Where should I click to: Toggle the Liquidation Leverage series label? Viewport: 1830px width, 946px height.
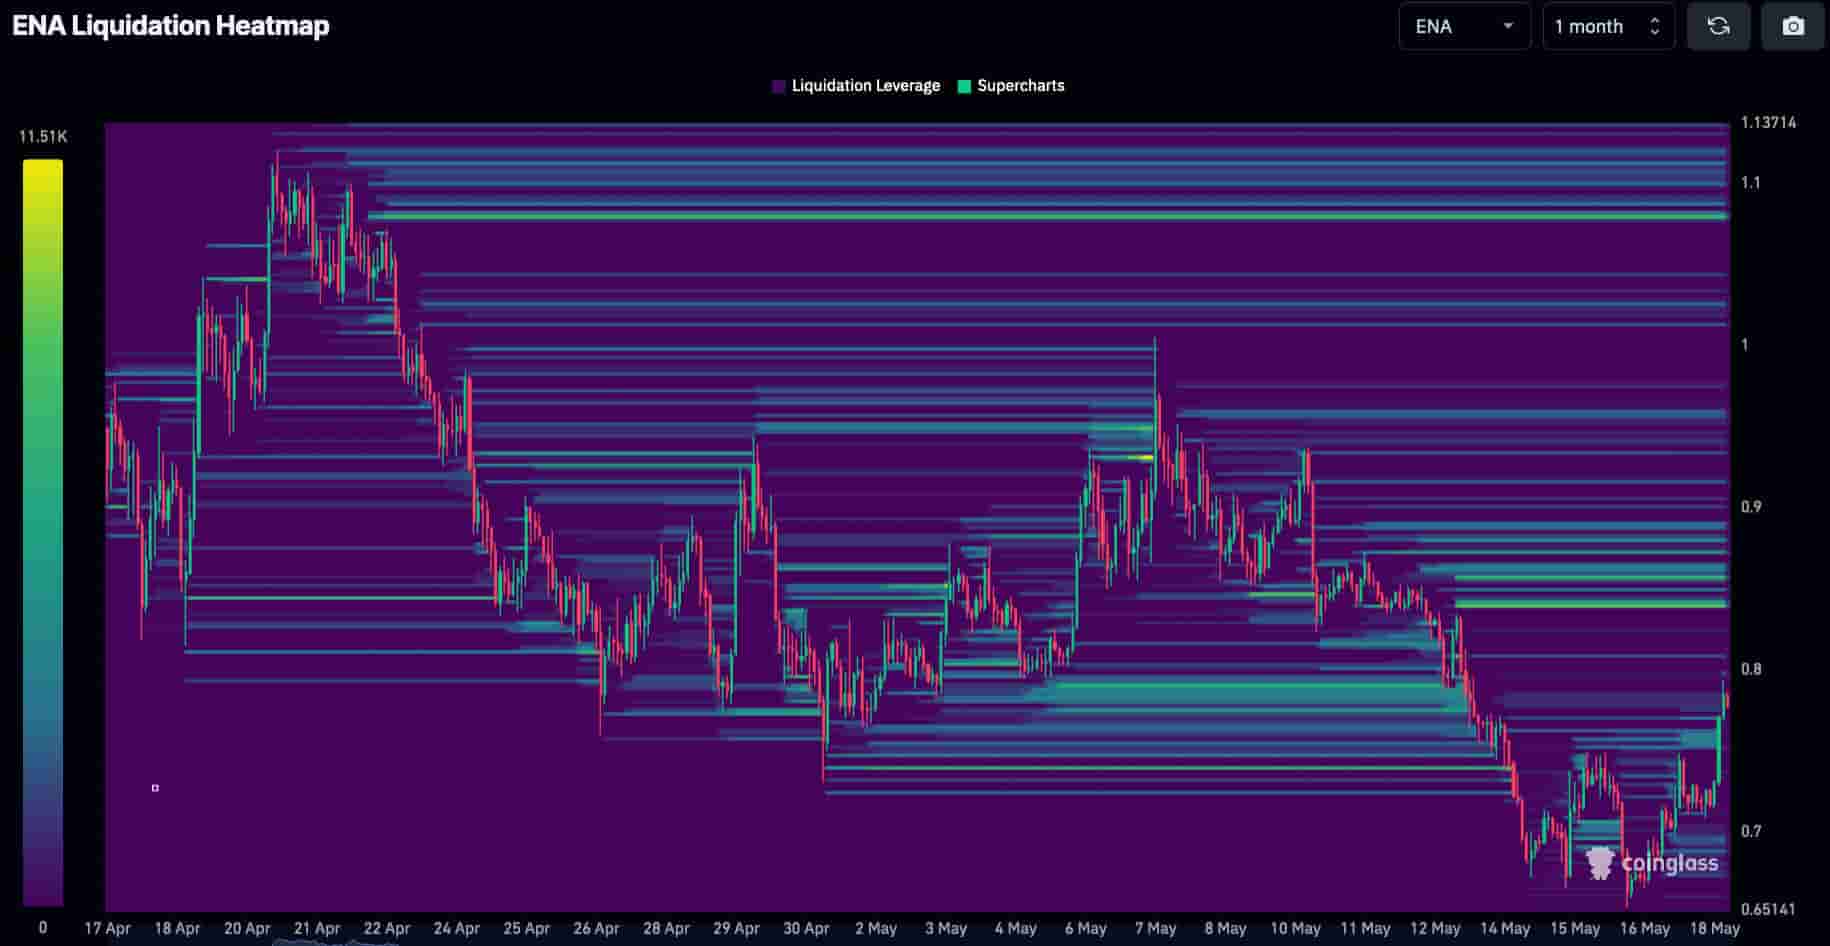[865, 86]
